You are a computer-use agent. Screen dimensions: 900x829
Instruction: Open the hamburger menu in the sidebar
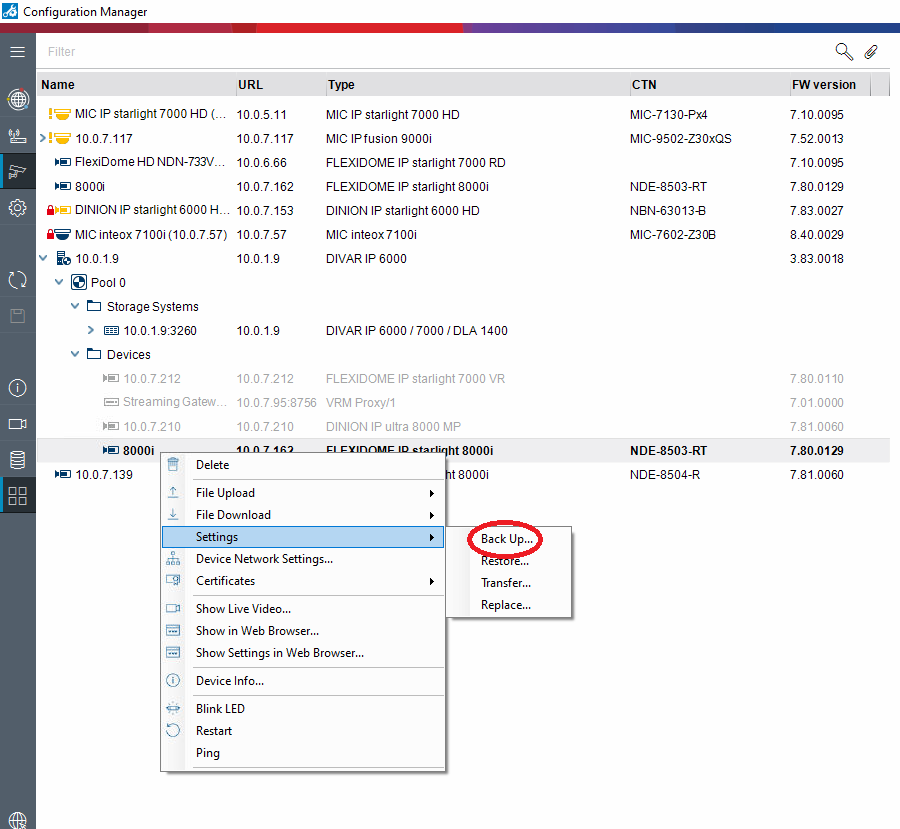18,52
